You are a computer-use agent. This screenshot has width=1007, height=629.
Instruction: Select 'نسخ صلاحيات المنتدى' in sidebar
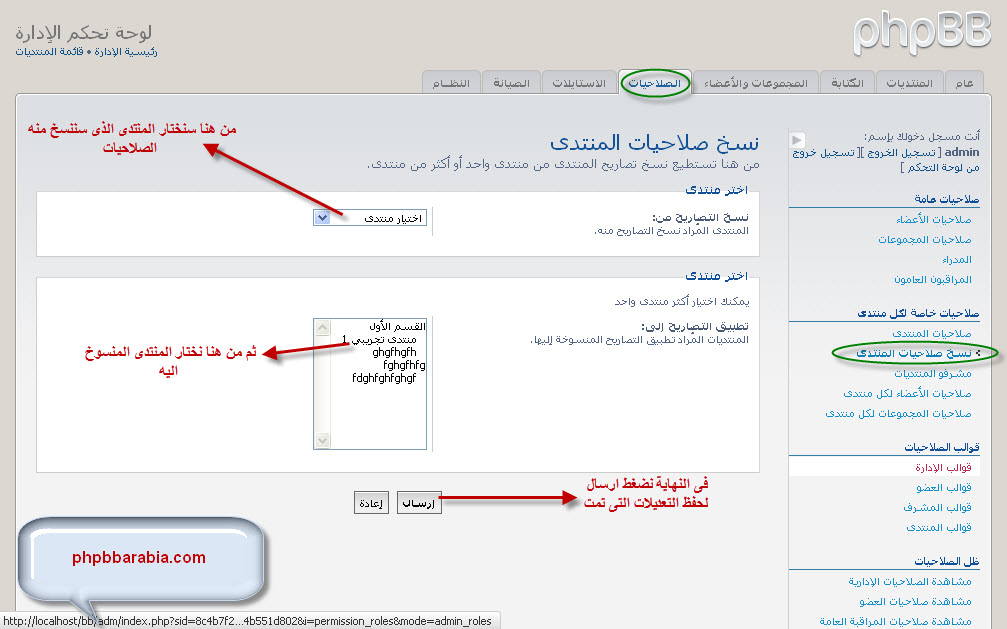[x=913, y=353]
